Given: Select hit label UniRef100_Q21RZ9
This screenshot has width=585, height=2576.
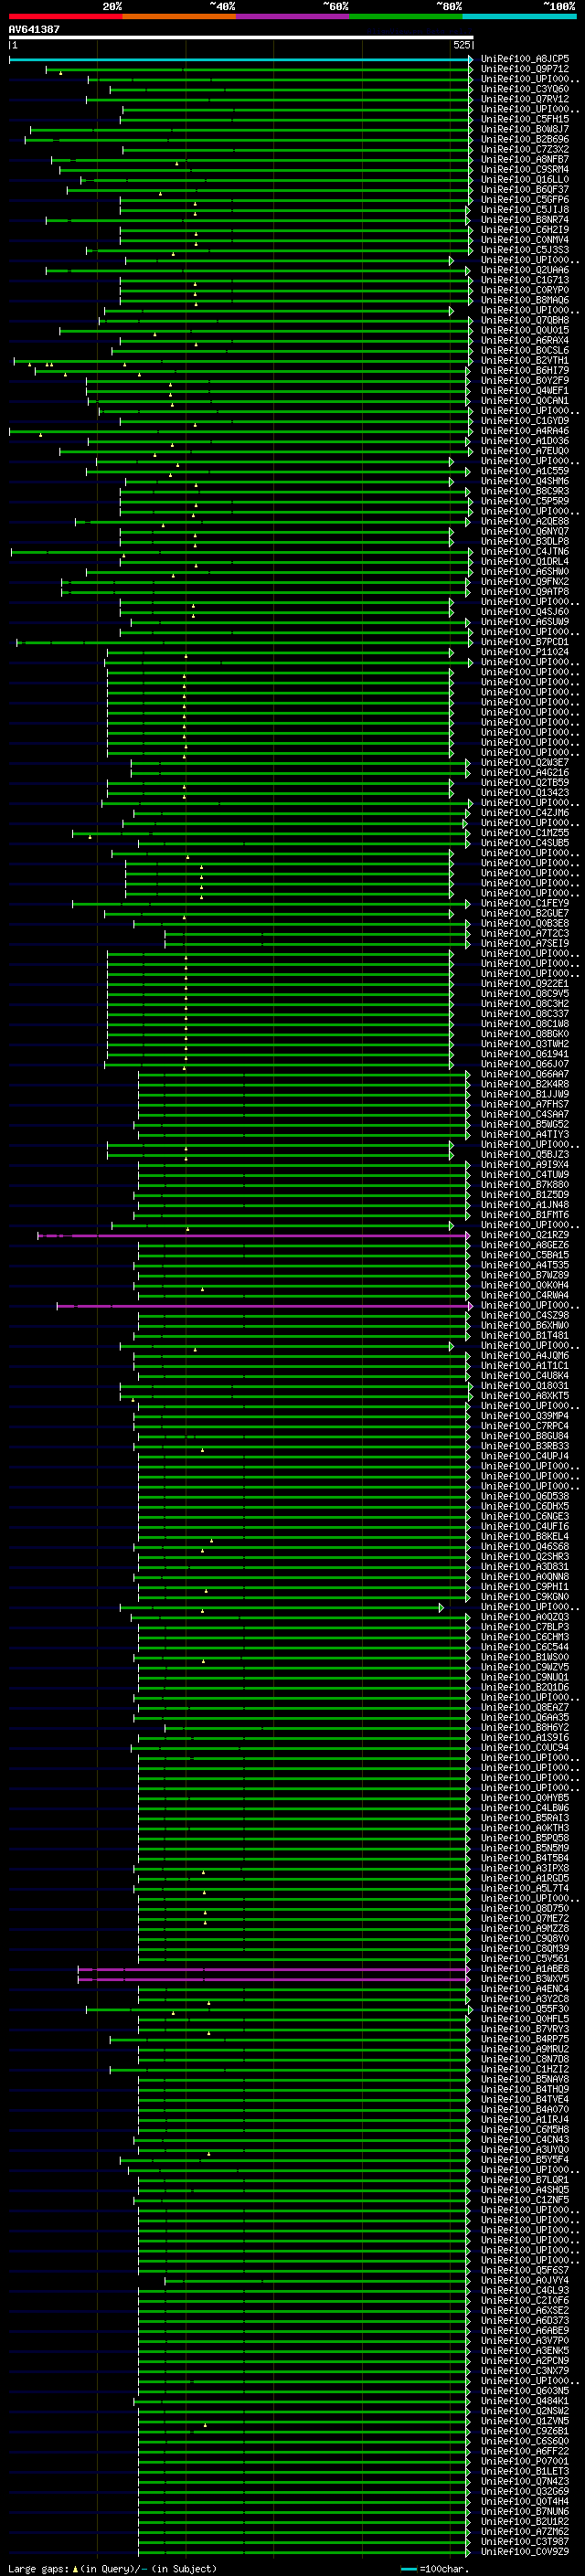Looking at the screenshot, I should 525,1235.
